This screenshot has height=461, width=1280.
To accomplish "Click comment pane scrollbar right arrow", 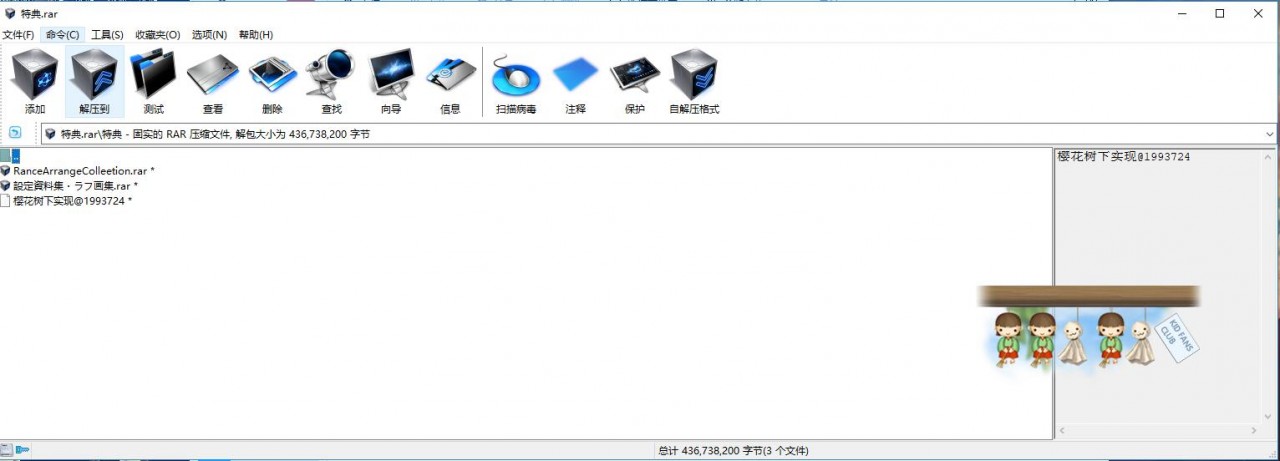I will click(x=1256, y=431).
